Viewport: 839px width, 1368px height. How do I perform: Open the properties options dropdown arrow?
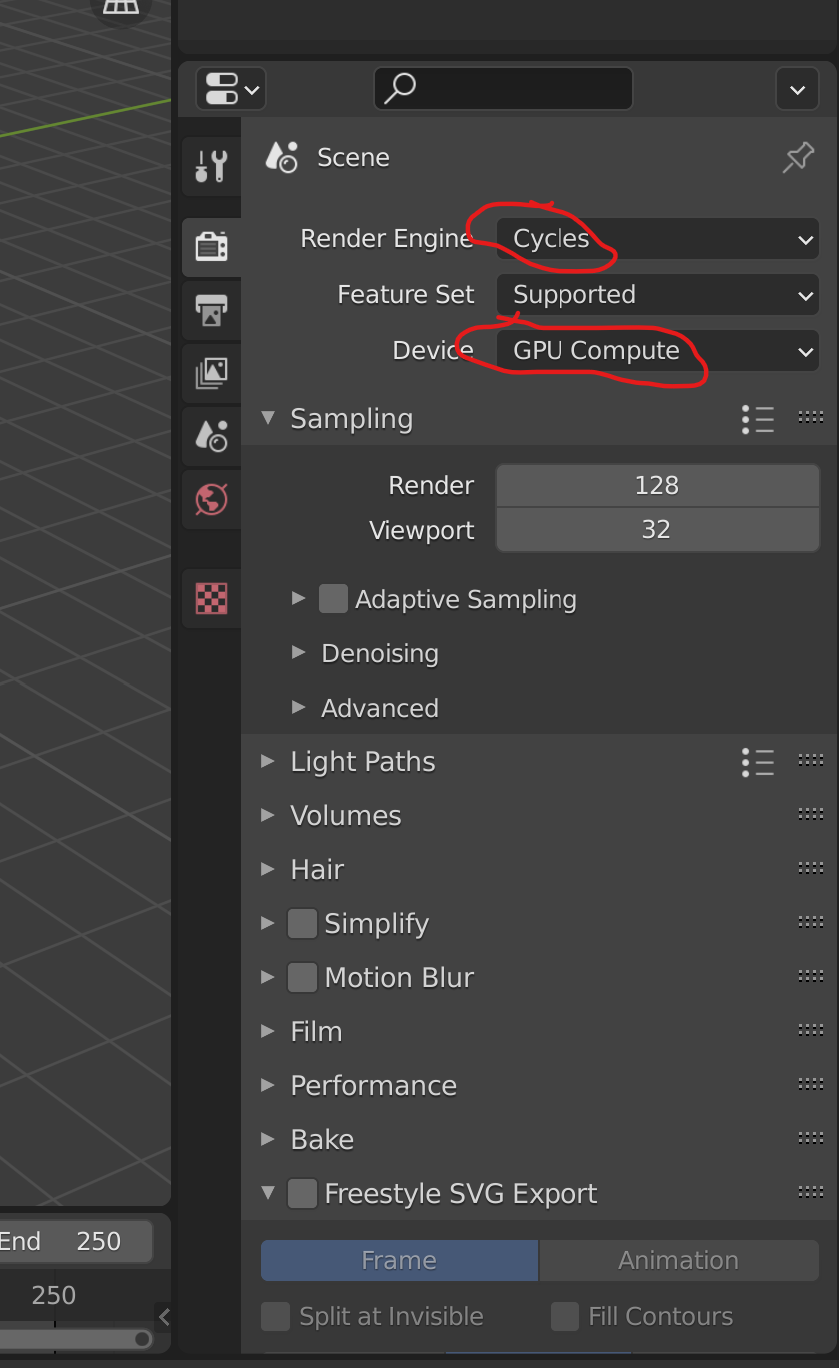pyautogui.click(x=797, y=89)
